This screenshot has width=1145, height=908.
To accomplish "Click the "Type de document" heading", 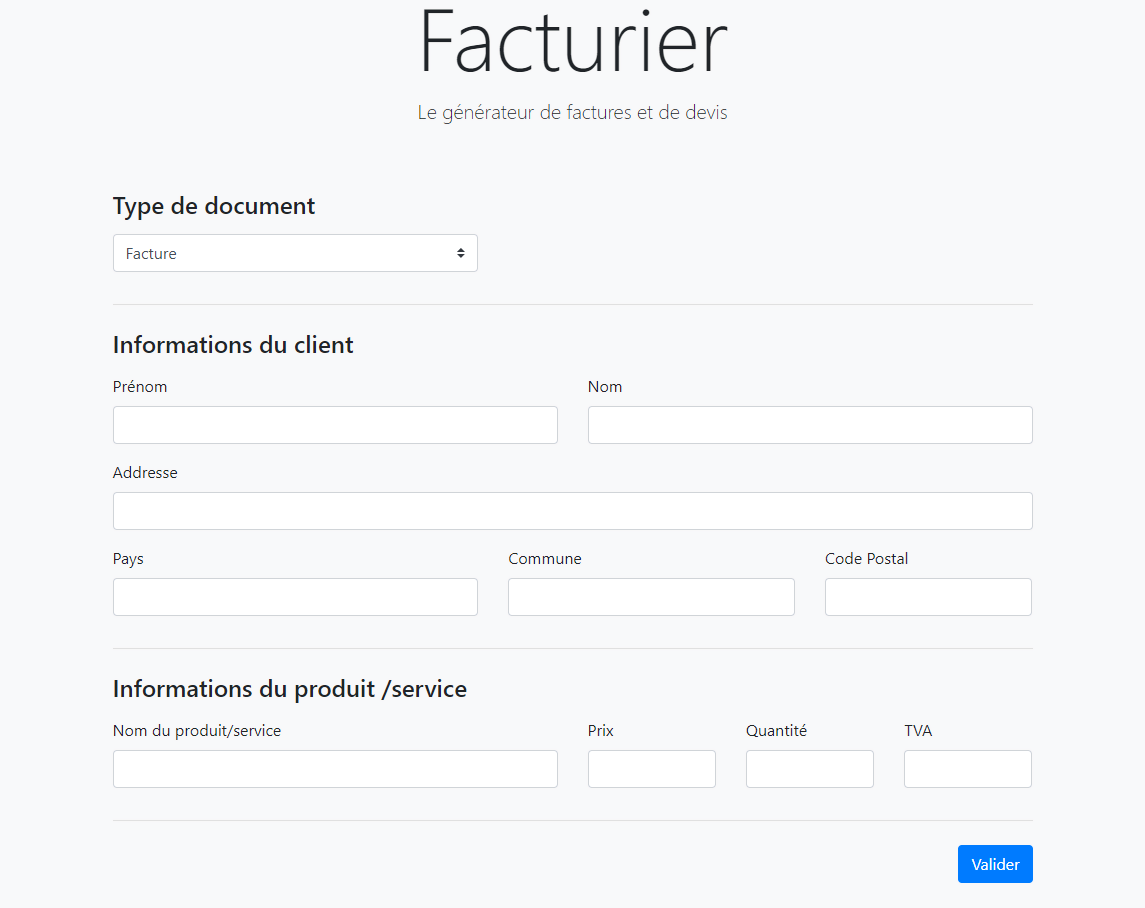I will pos(213,206).
